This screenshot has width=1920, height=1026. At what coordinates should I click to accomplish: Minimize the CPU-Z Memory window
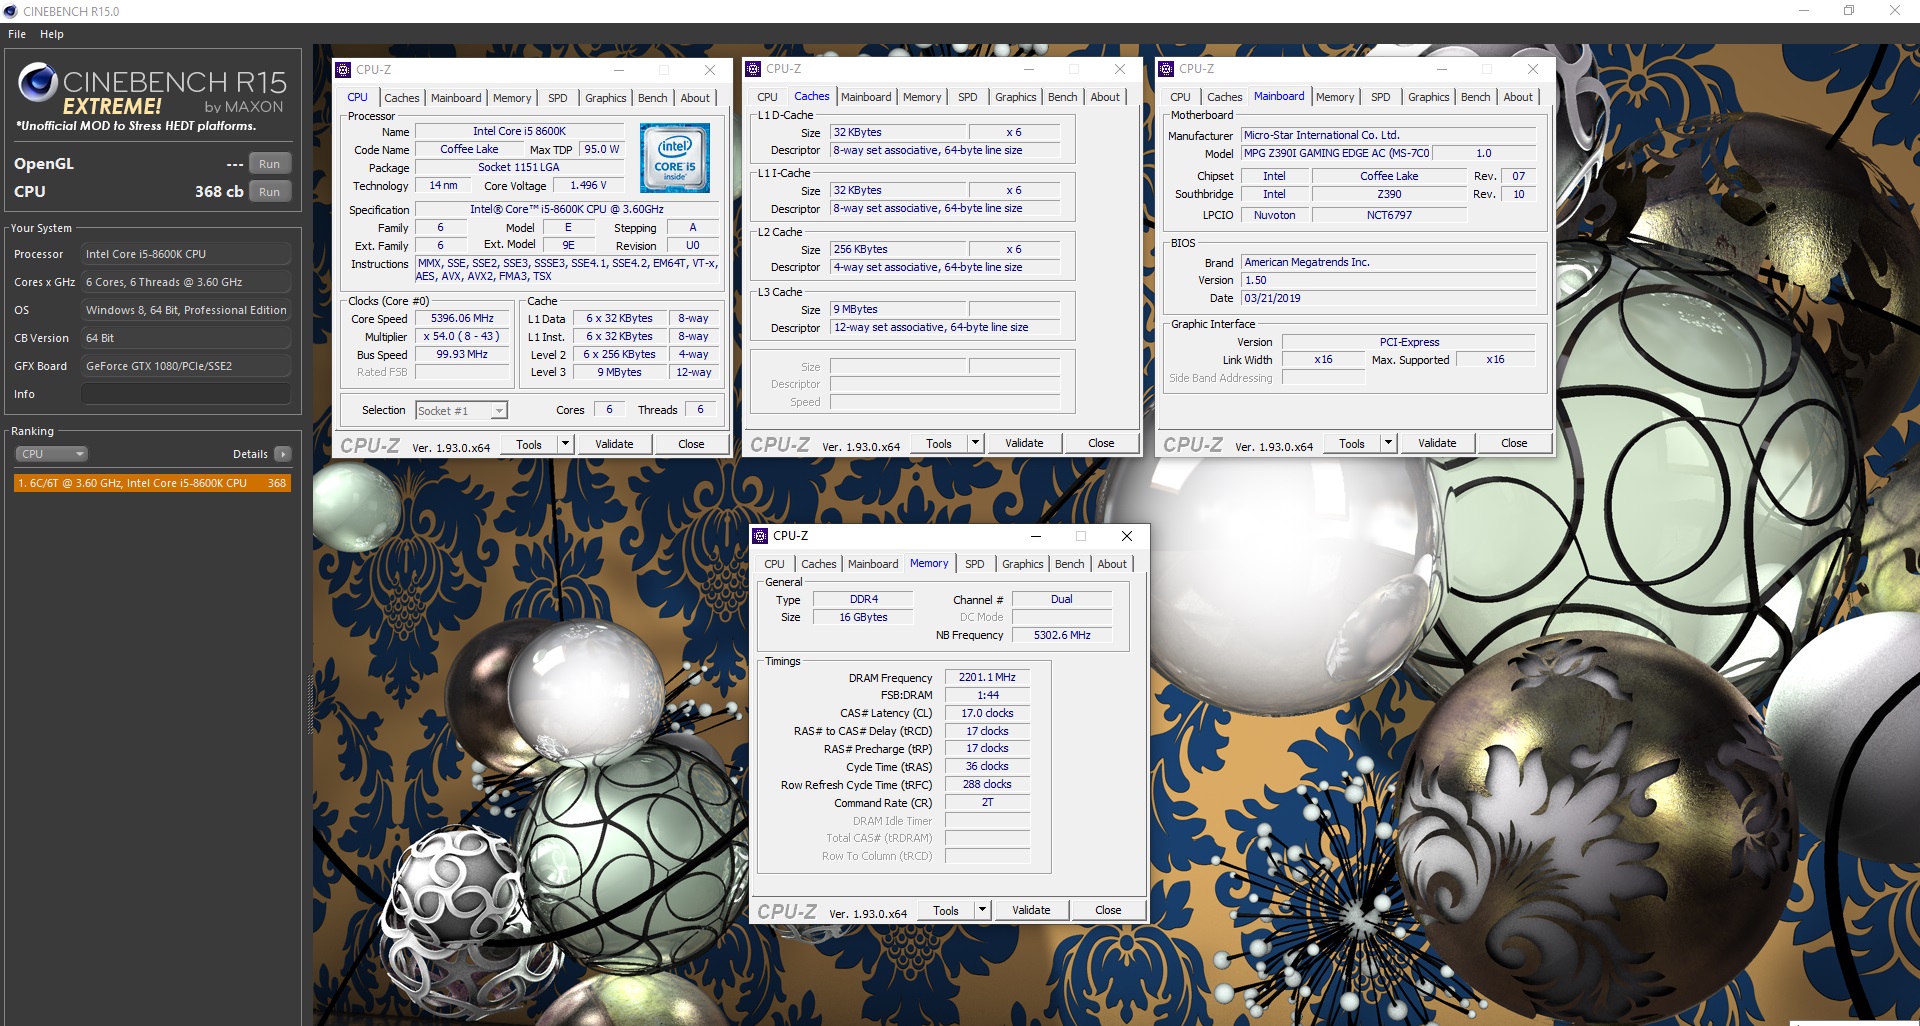pyautogui.click(x=1036, y=536)
